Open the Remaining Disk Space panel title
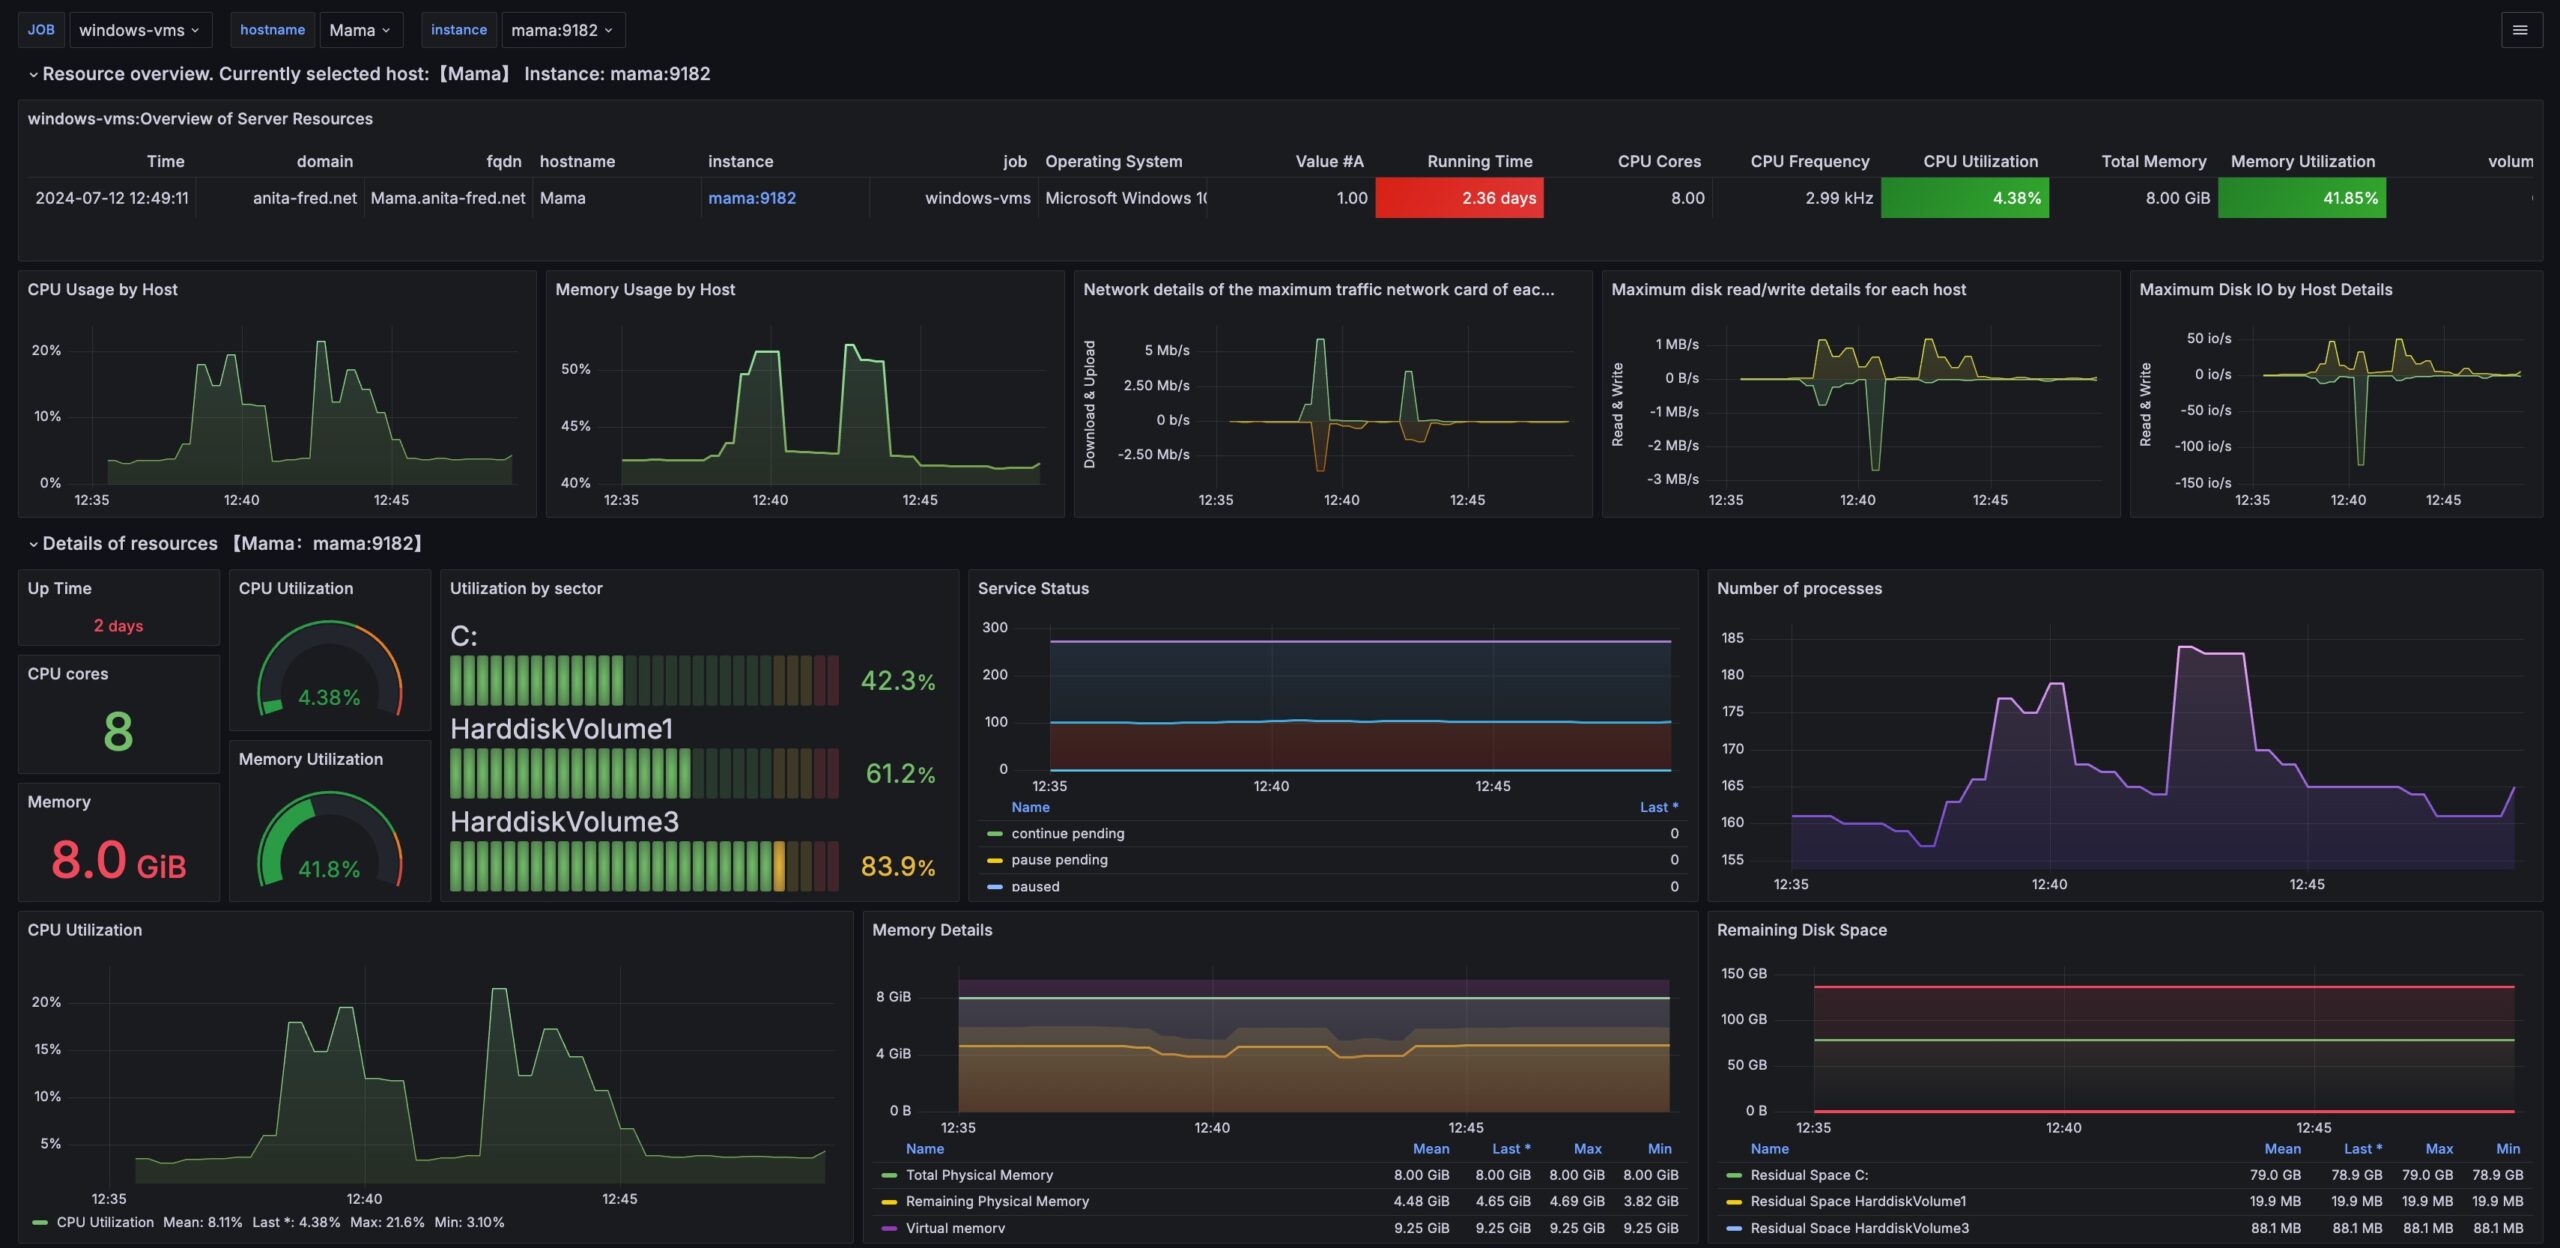This screenshot has width=2560, height=1248. (x=1802, y=929)
